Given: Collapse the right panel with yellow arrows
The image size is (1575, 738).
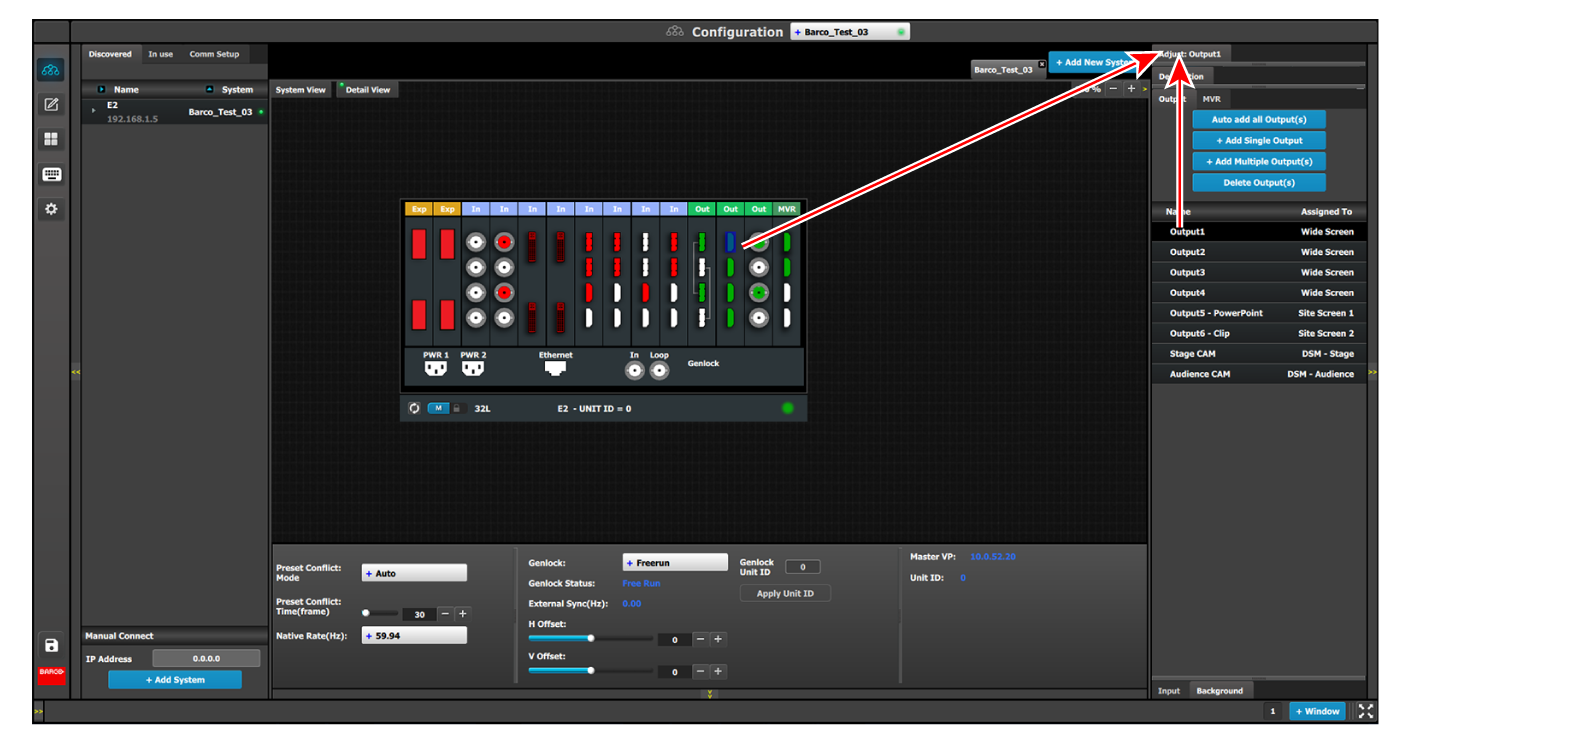Looking at the screenshot, I should click(1373, 372).
